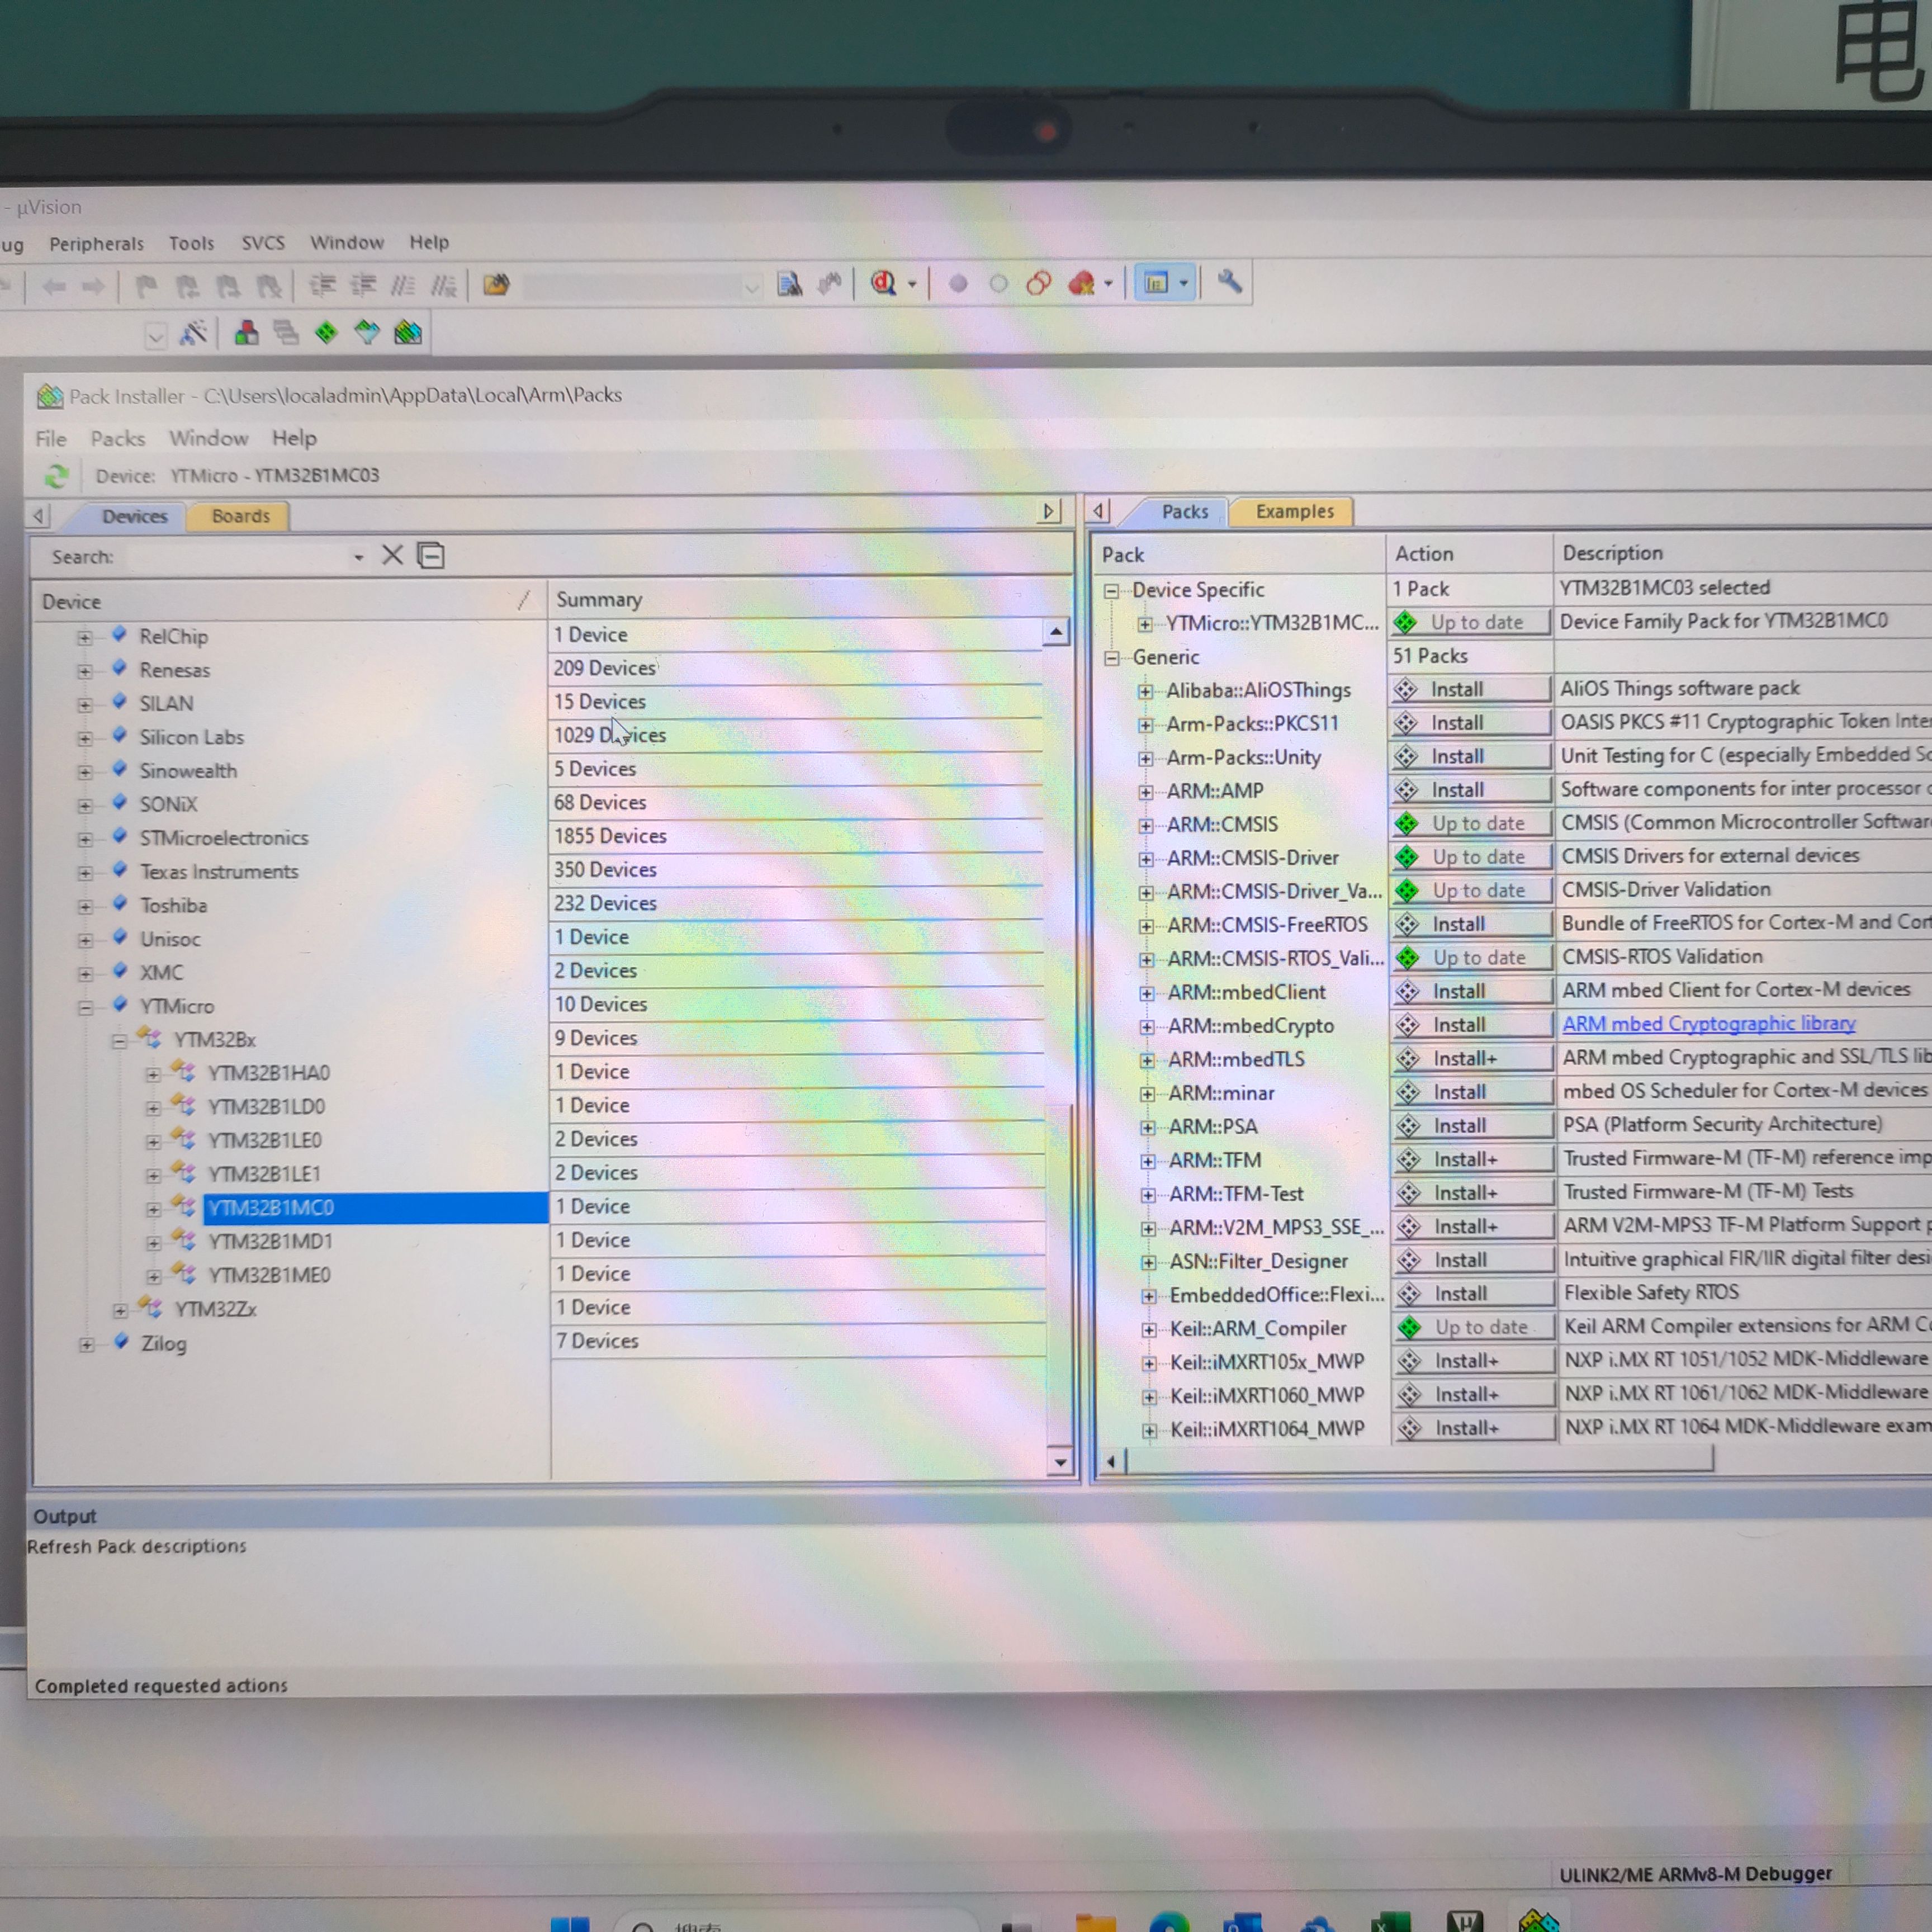The height and width of the screenshot is (1932, 1932).
Task: Expand the ARM::CMSIS pack entry
Action: pyautogui.click(x=1146, y=826)
